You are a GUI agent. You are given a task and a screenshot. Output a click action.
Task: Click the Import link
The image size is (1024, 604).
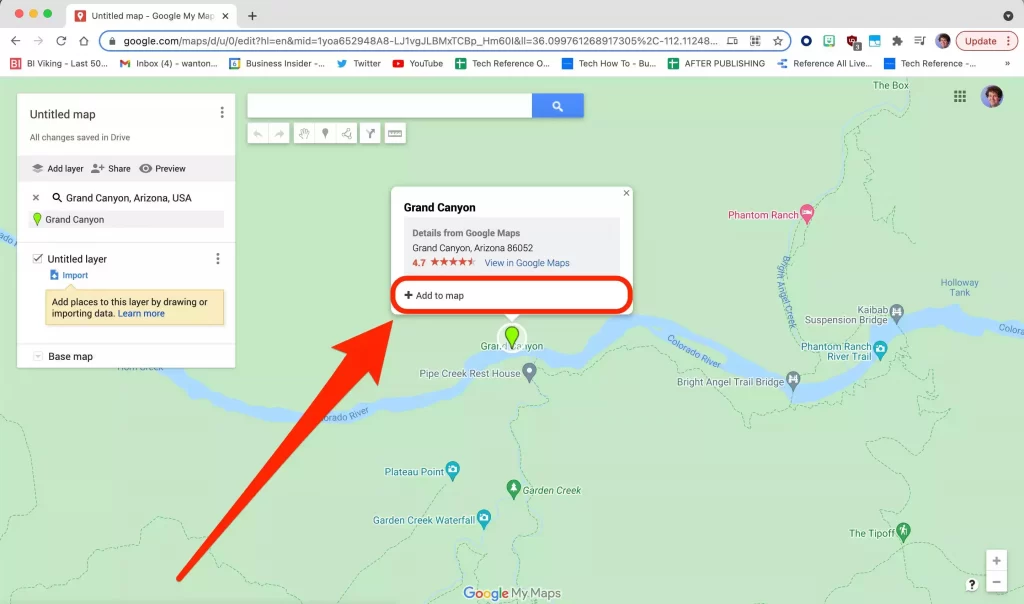tap(69, 276)
